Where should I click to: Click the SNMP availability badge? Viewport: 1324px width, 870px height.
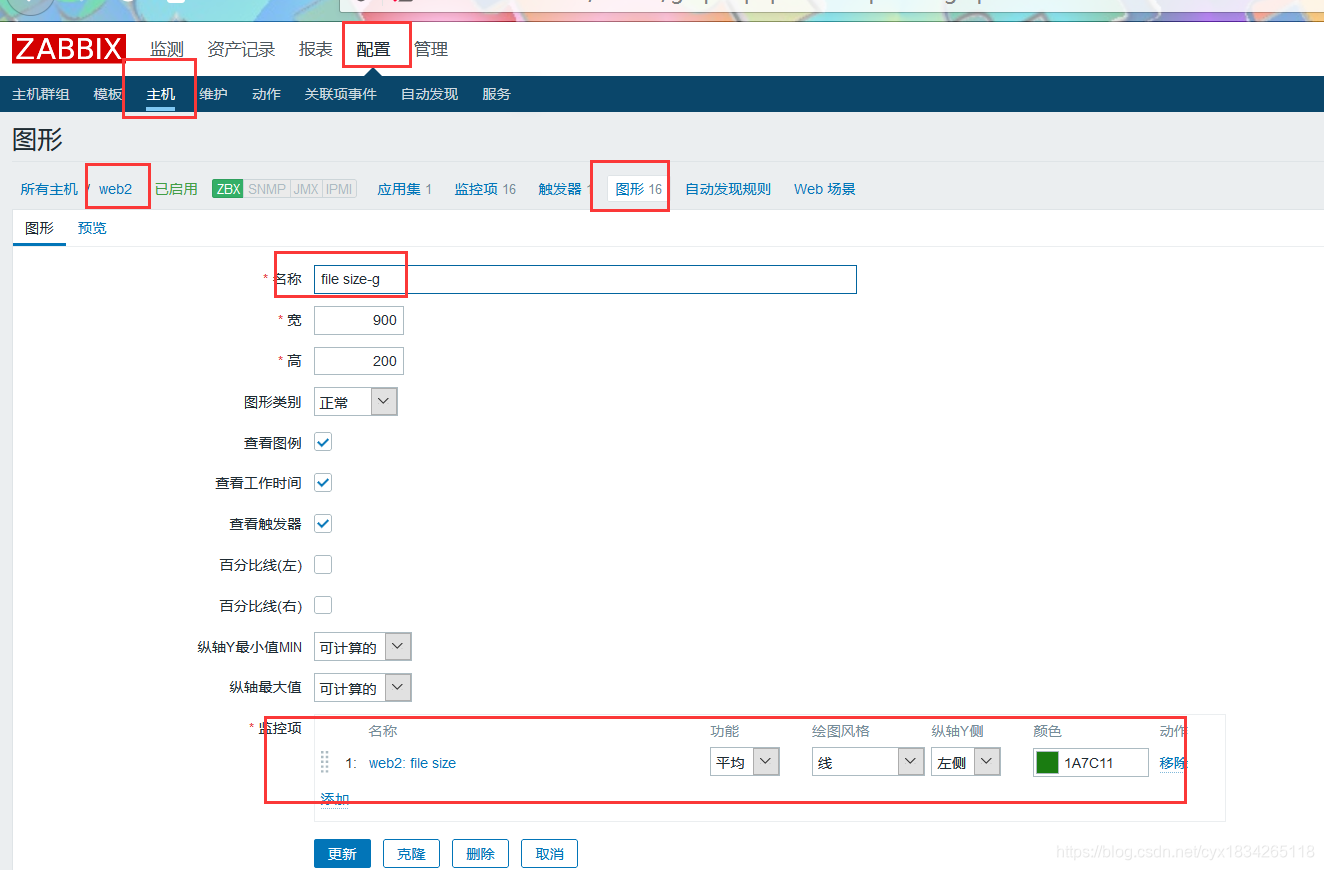(x=267, y=189)
